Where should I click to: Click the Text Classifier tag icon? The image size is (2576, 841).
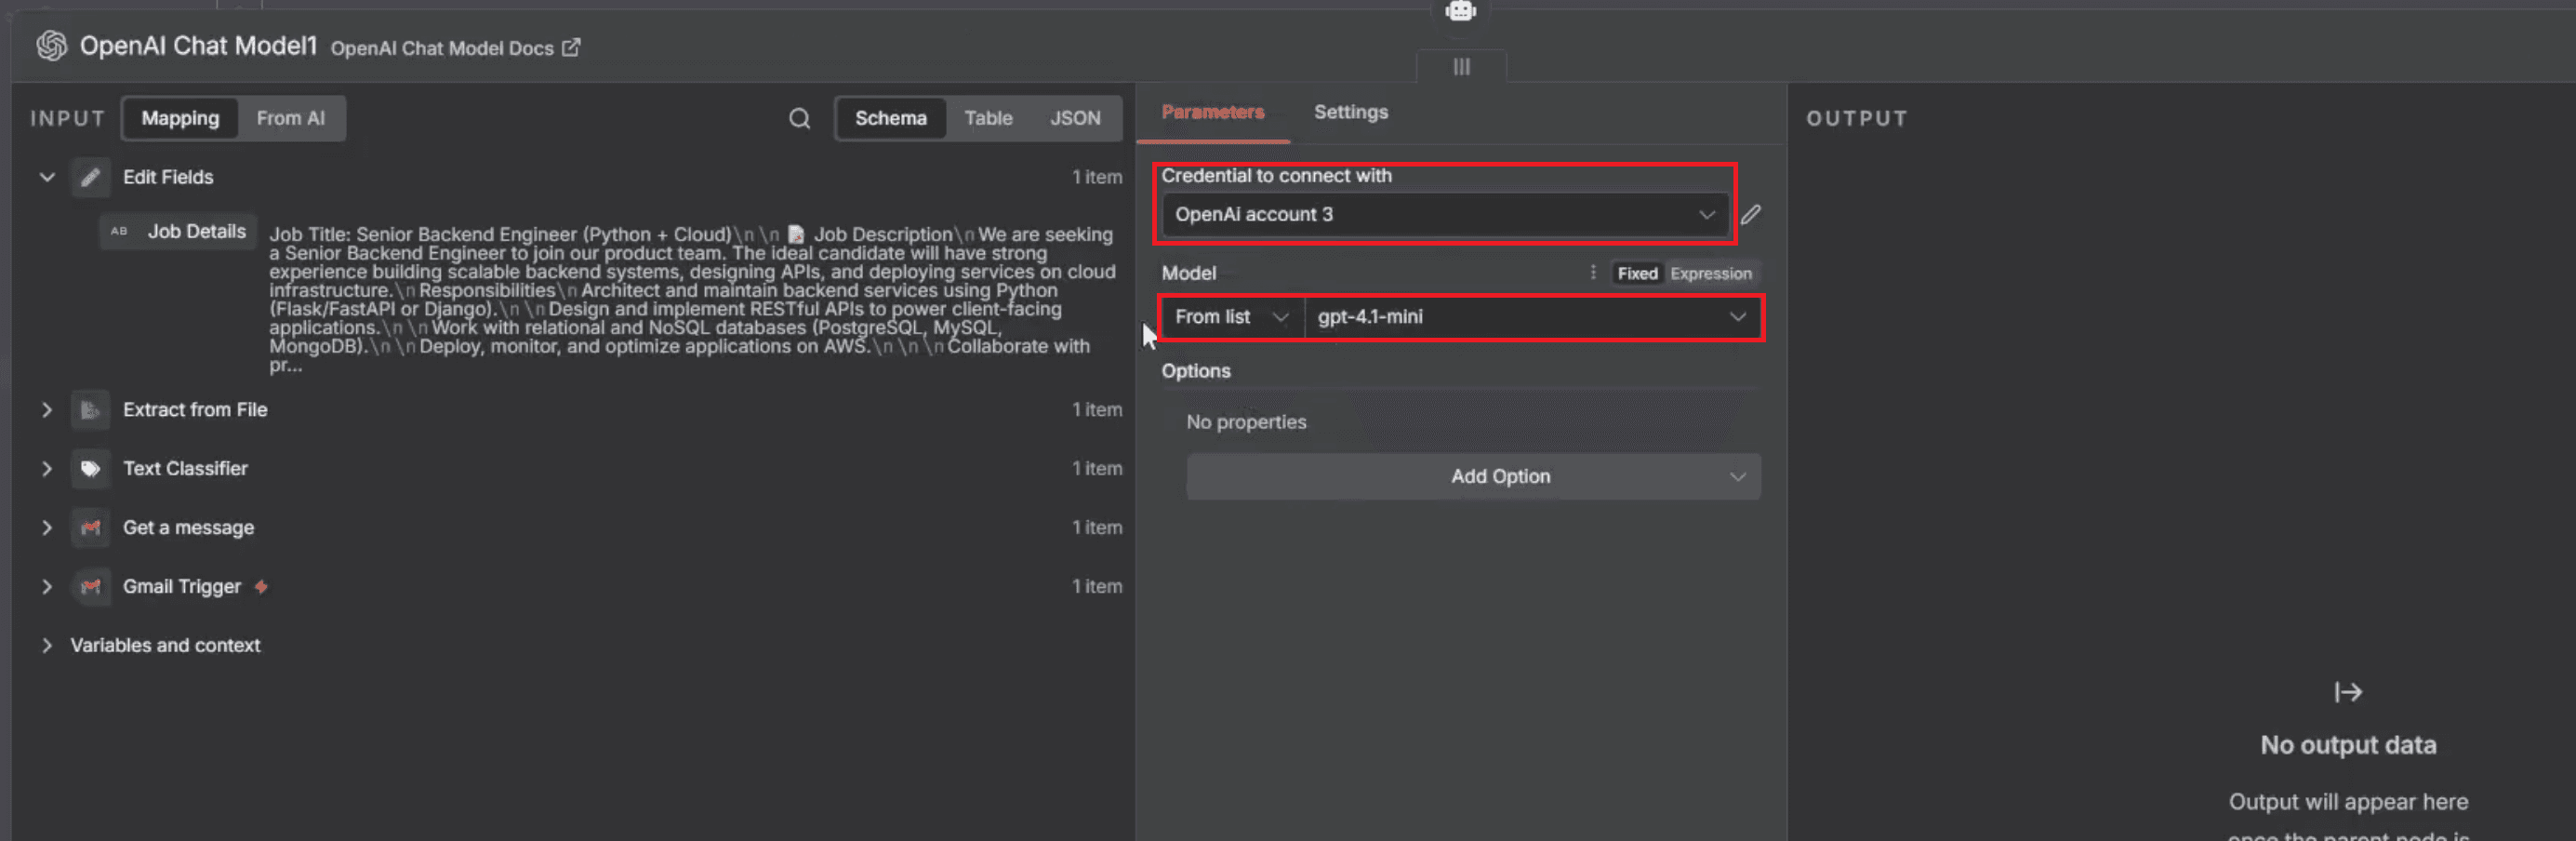click(x=90, y=469)
